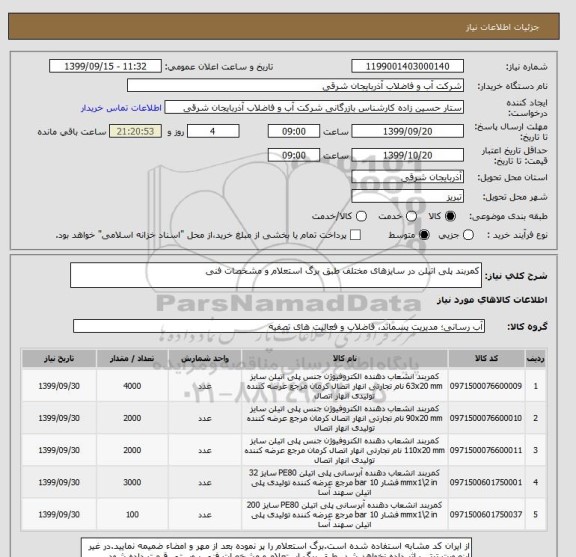Click the PE80 size 200 product name
The height and width of the screenshot is (557, 576).
345,515
